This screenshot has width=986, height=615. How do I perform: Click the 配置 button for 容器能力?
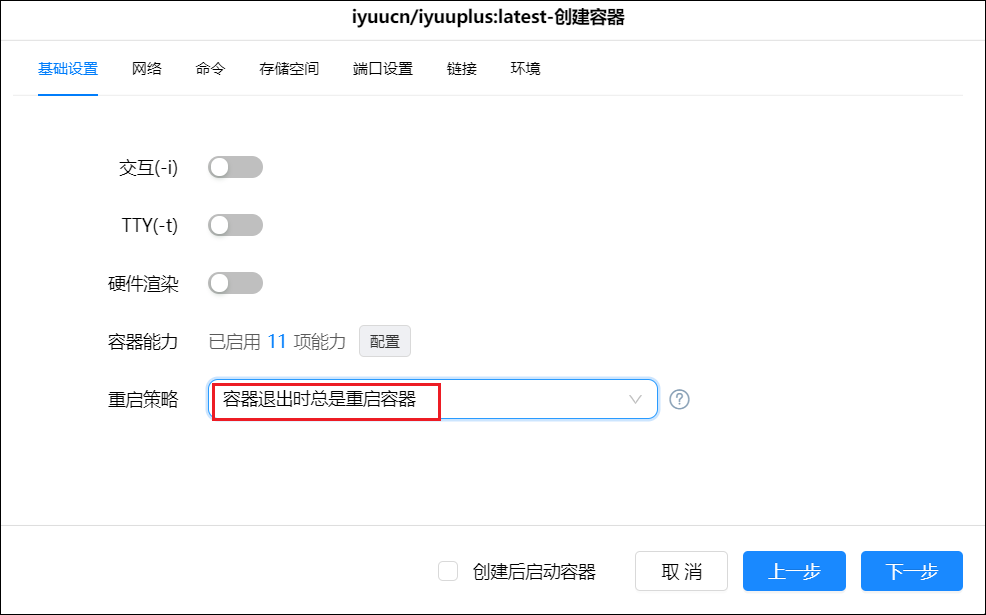385,341
